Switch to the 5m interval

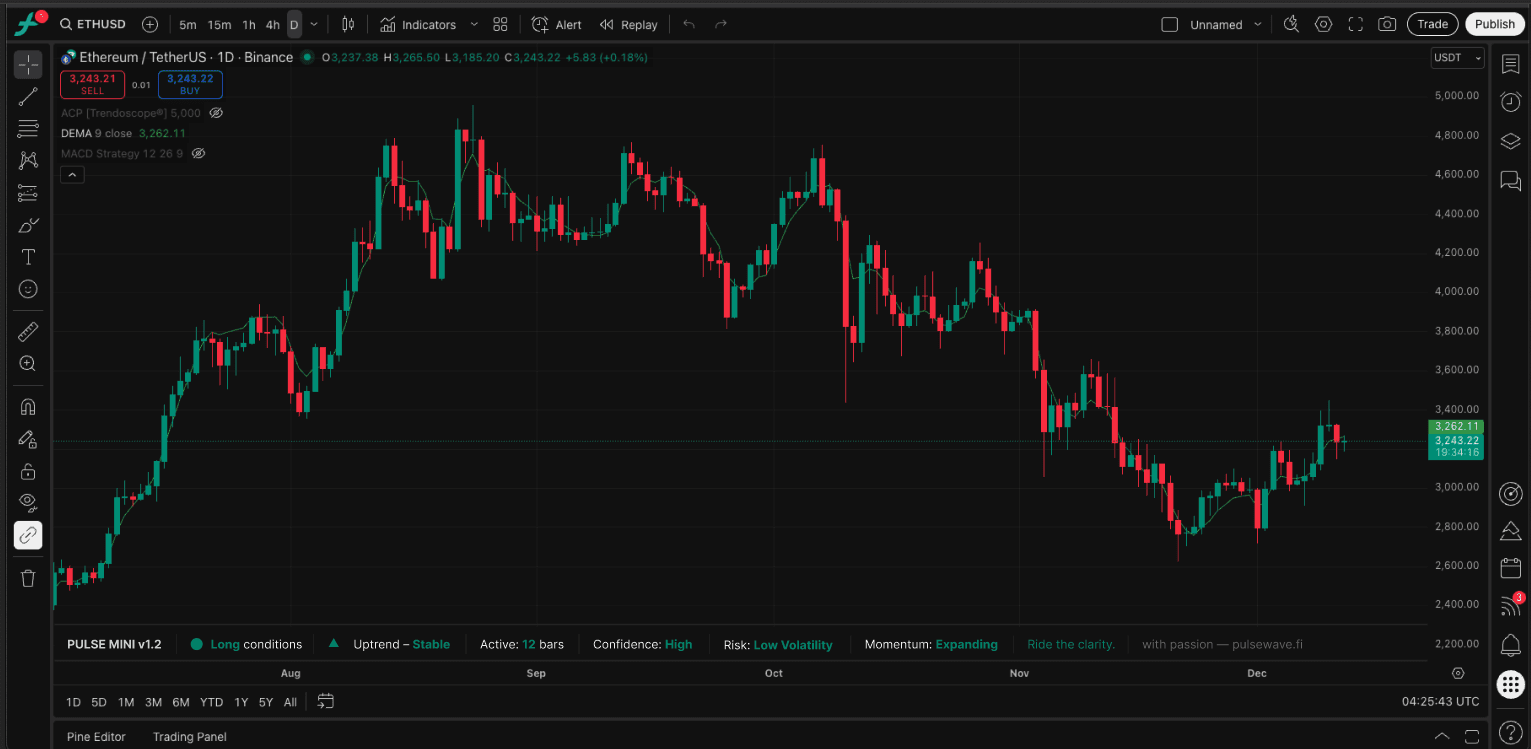pyautogui.click(x=188, y=25)
